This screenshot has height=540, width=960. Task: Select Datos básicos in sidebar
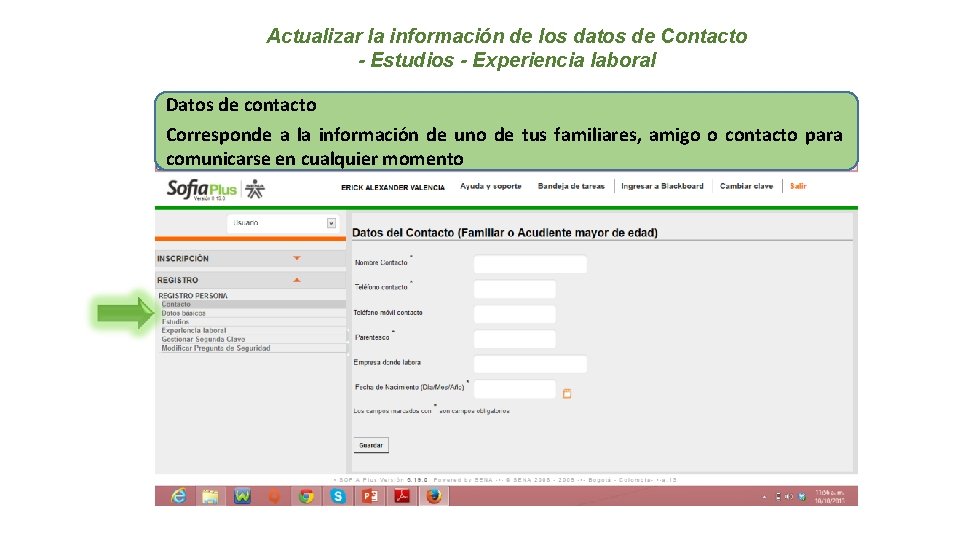(183, 313)
